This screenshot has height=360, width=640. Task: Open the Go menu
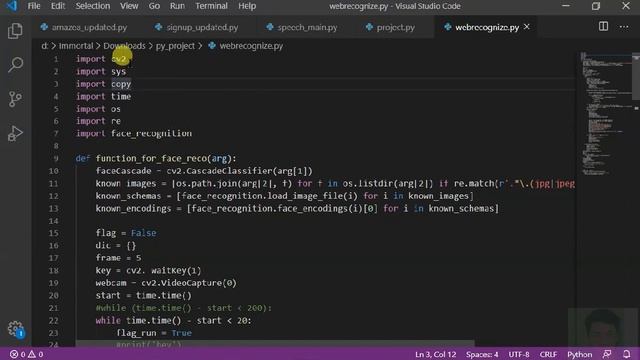point(154,6)
